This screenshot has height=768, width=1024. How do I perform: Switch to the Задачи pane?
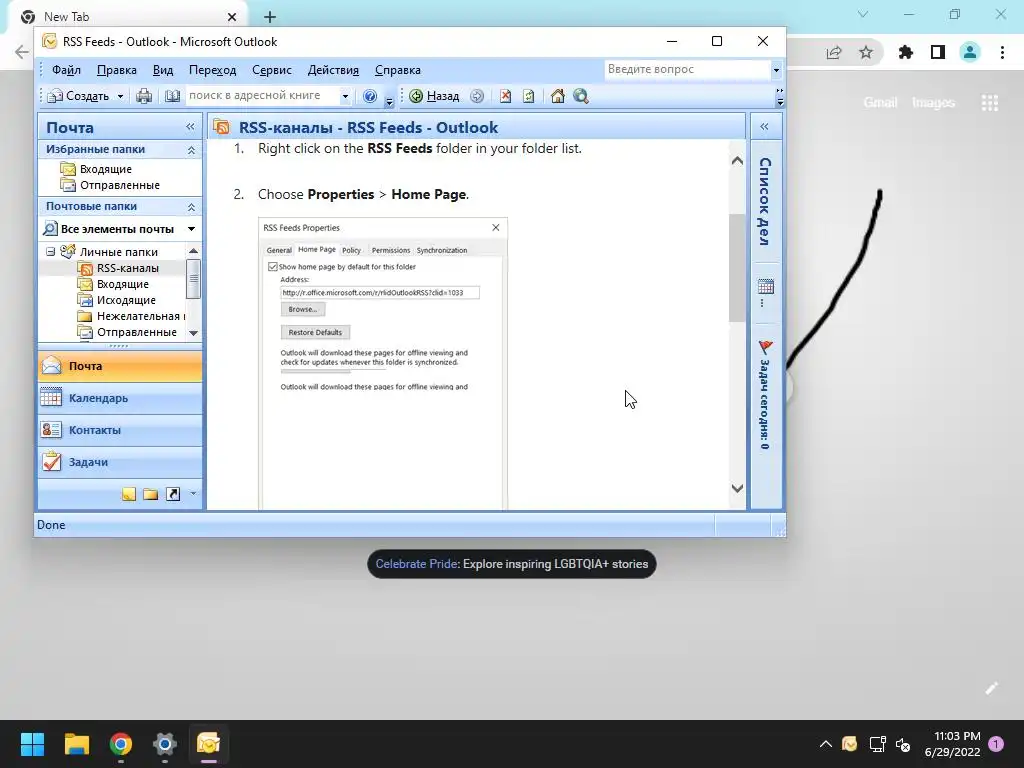pos(120,462)
